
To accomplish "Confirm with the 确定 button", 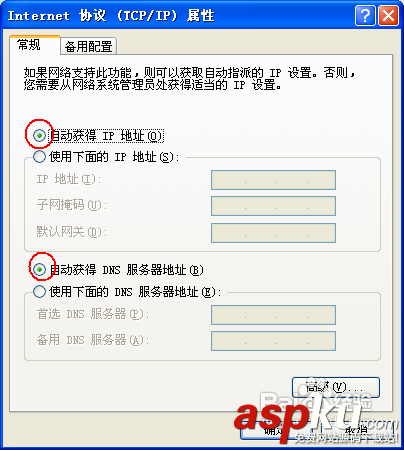I will click(275, 429).
